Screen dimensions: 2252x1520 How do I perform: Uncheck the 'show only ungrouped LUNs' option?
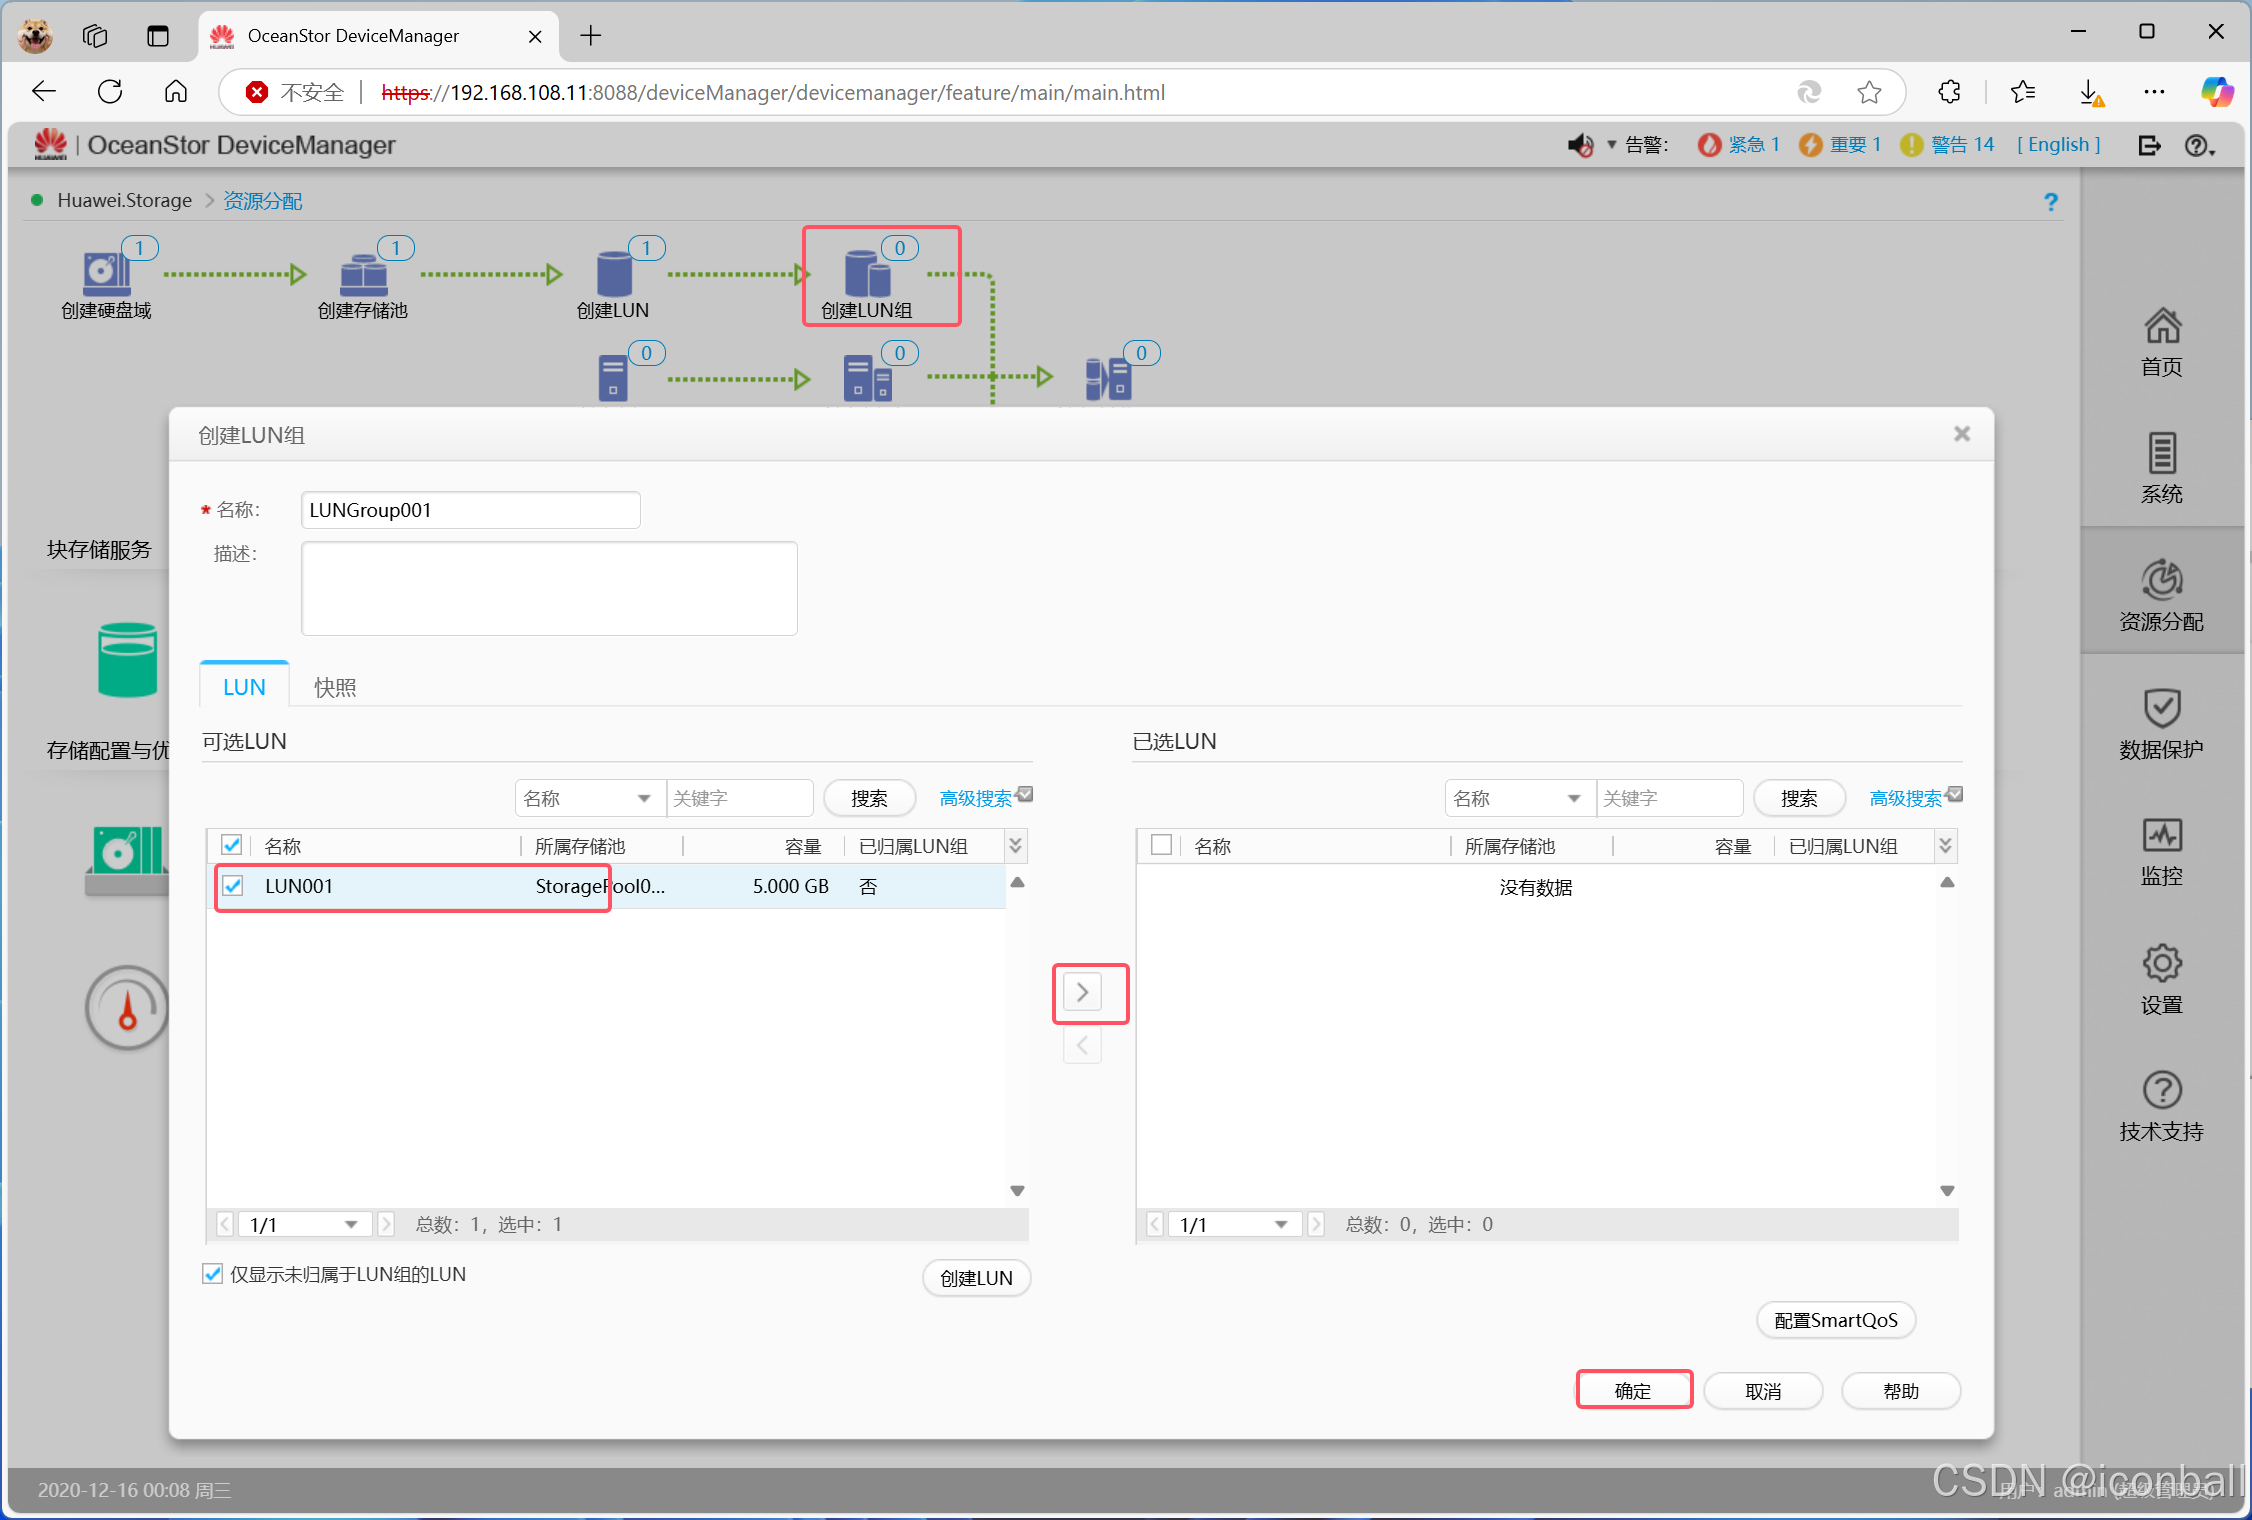(213, 1274)
